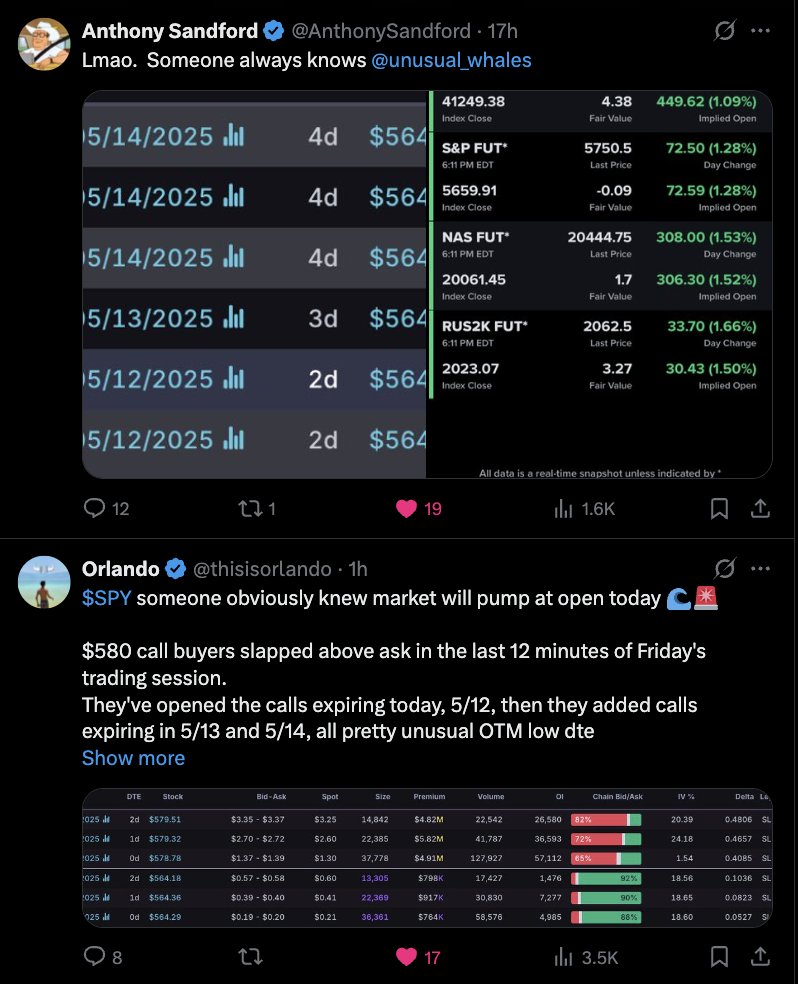
Task: Reply to Anthony Sandford's tweet
Action: pyautogui.click(x=106, y=508)
